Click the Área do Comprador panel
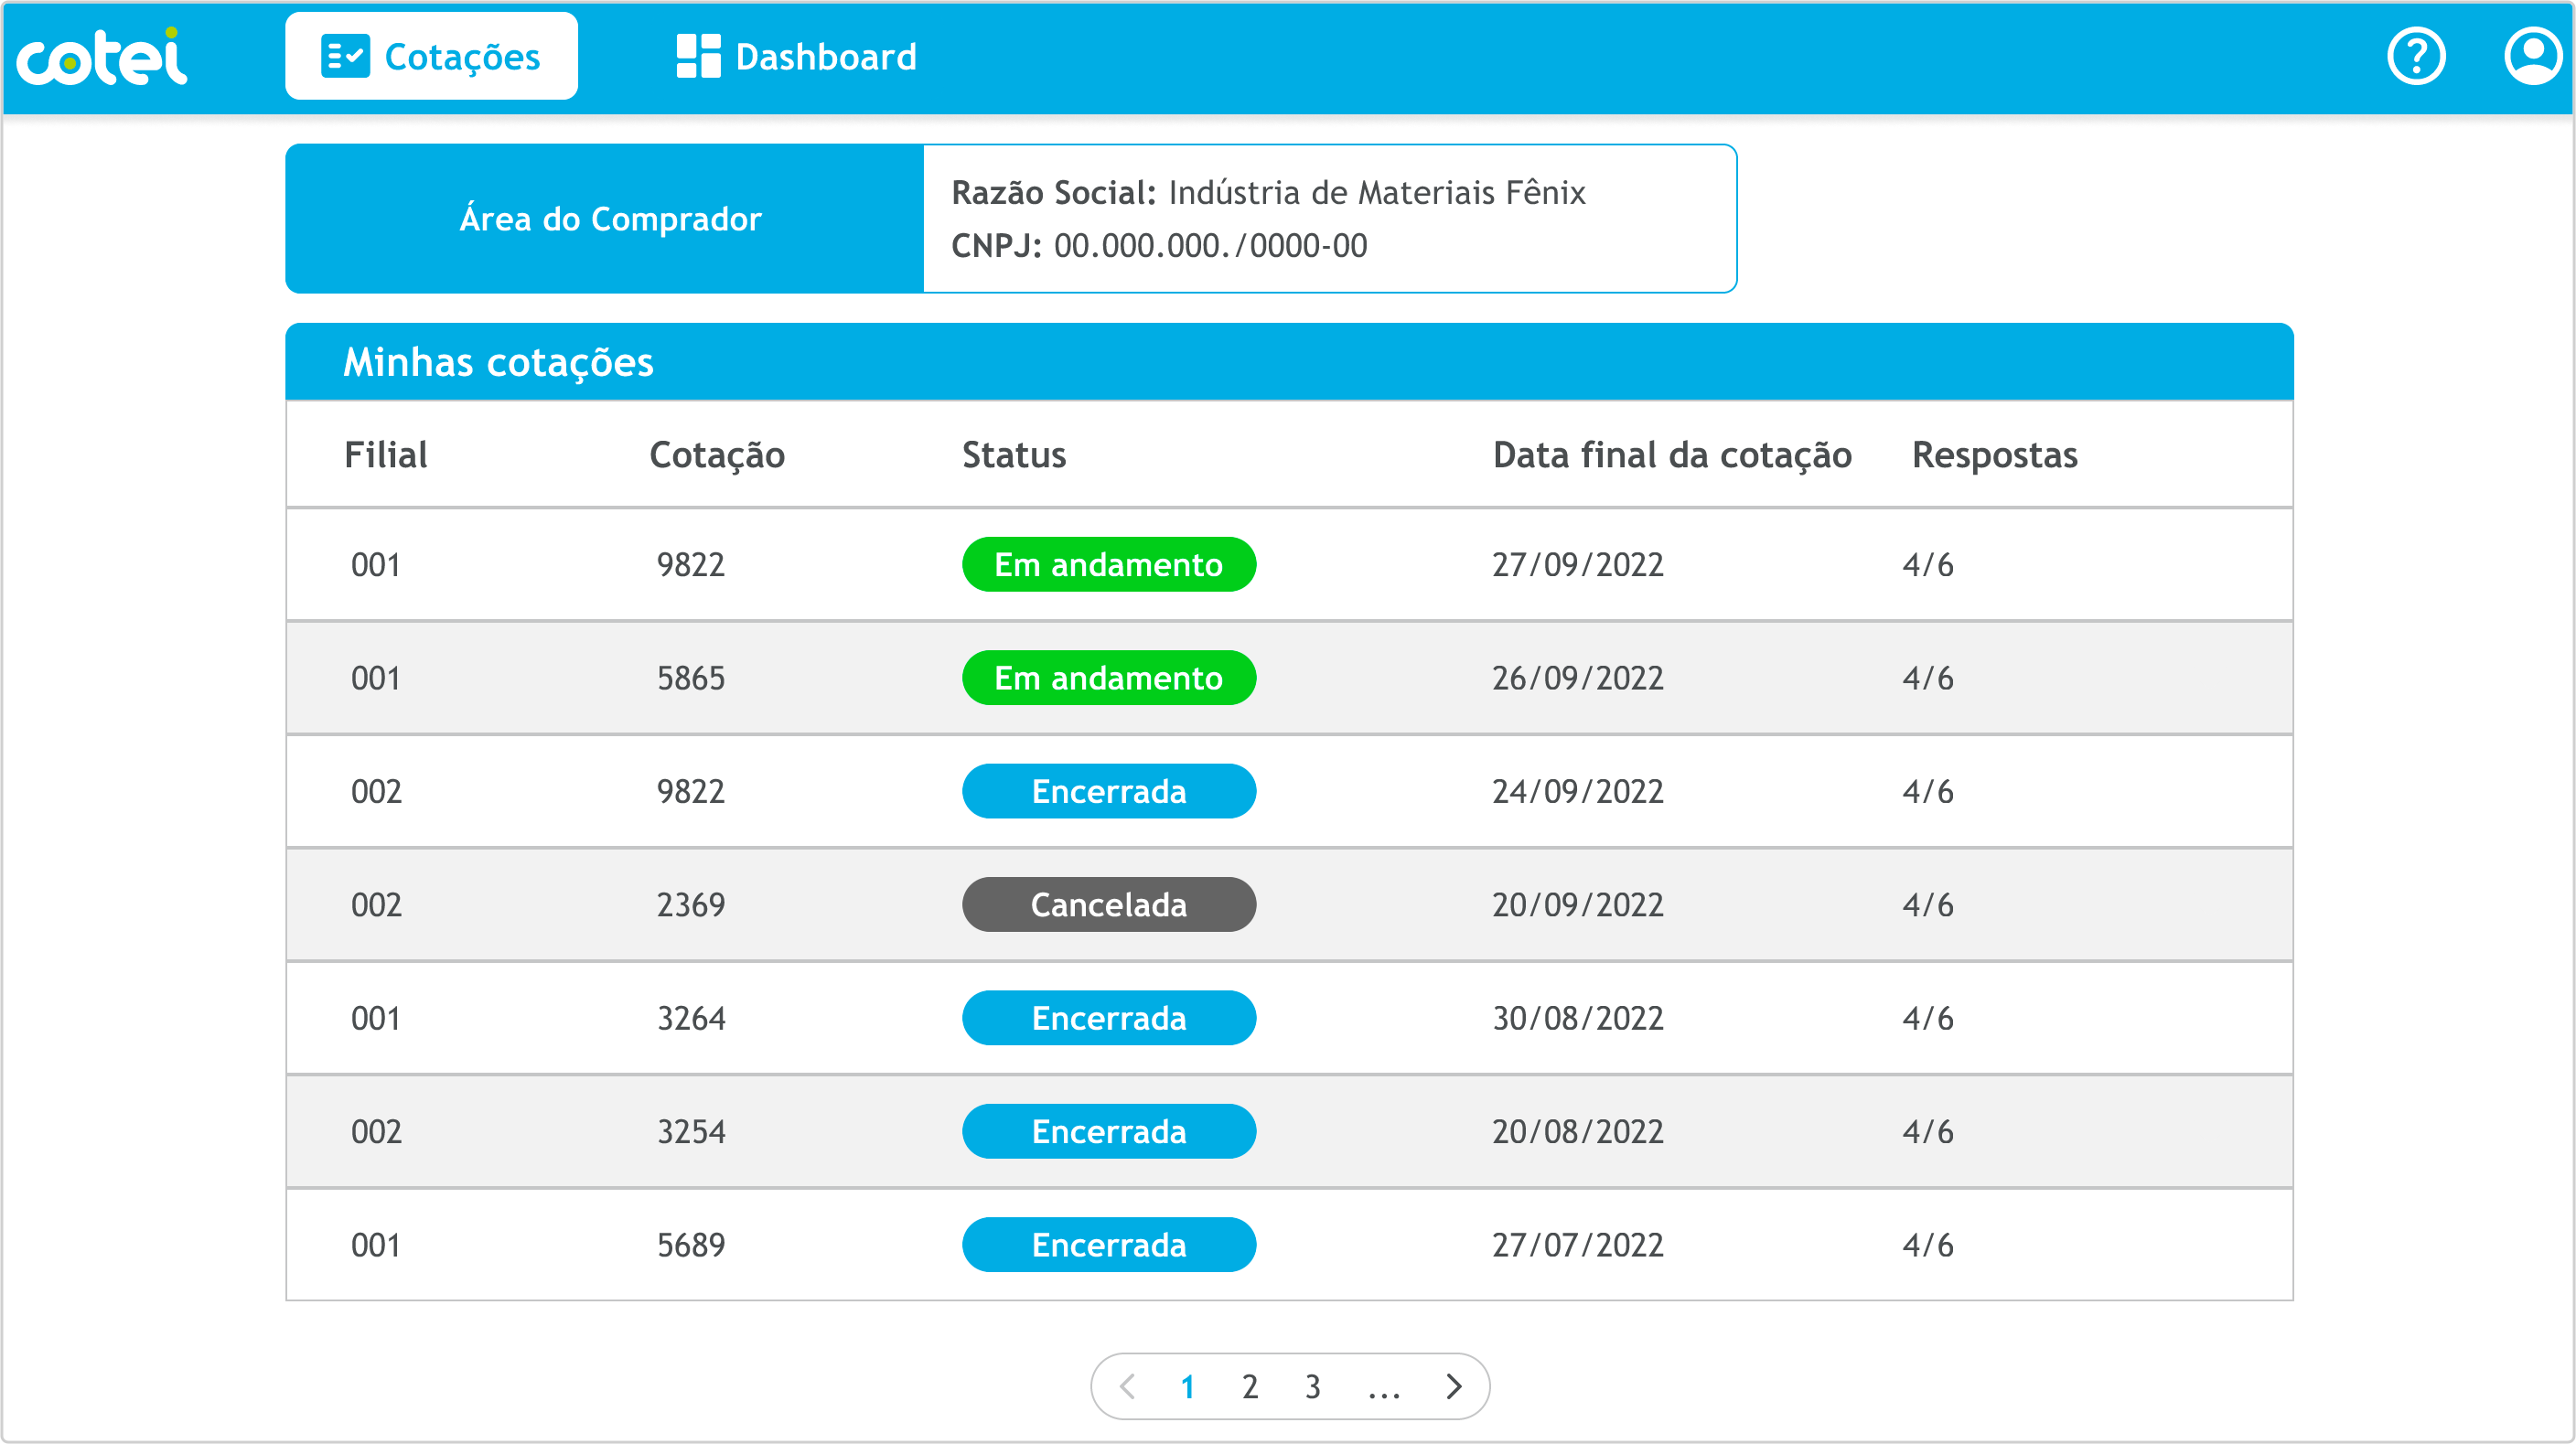 pyautogui.click(x=609, y=219)
